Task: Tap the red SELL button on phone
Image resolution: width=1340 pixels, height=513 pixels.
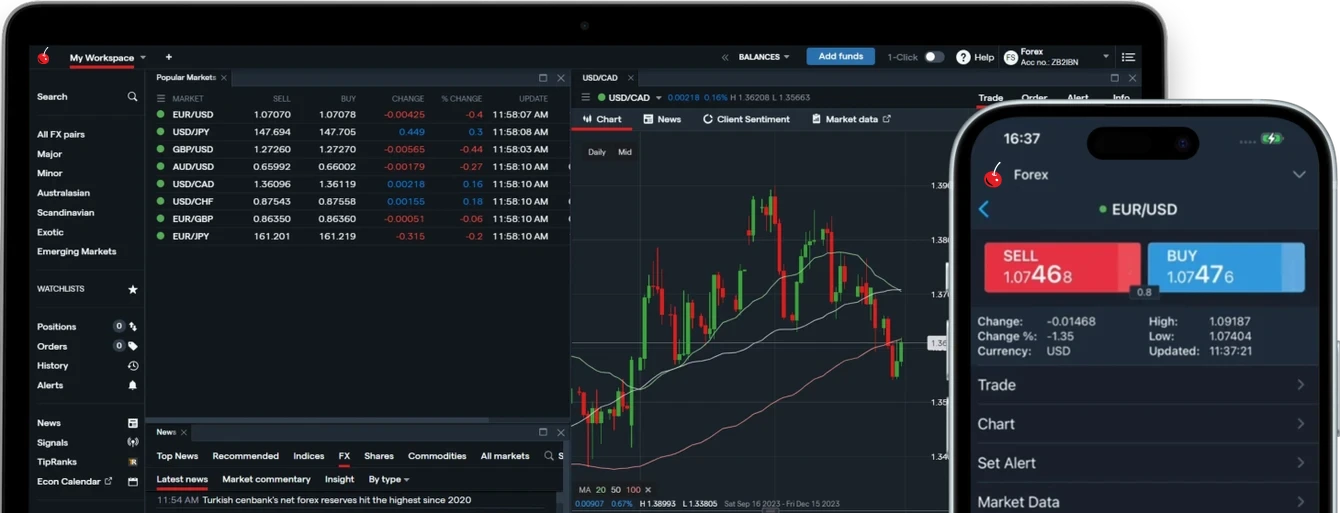Action: pos(1061,267)
